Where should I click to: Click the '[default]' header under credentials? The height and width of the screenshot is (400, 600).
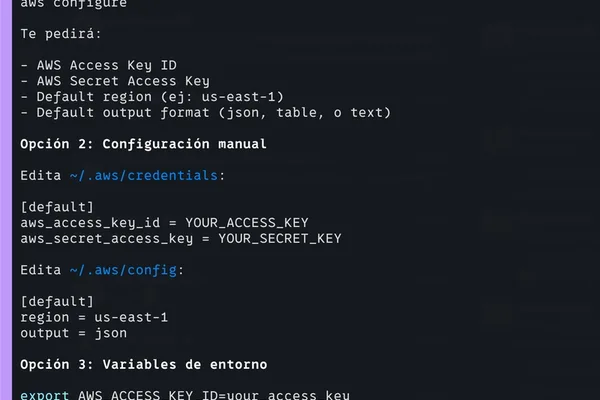tap(57, 207)
